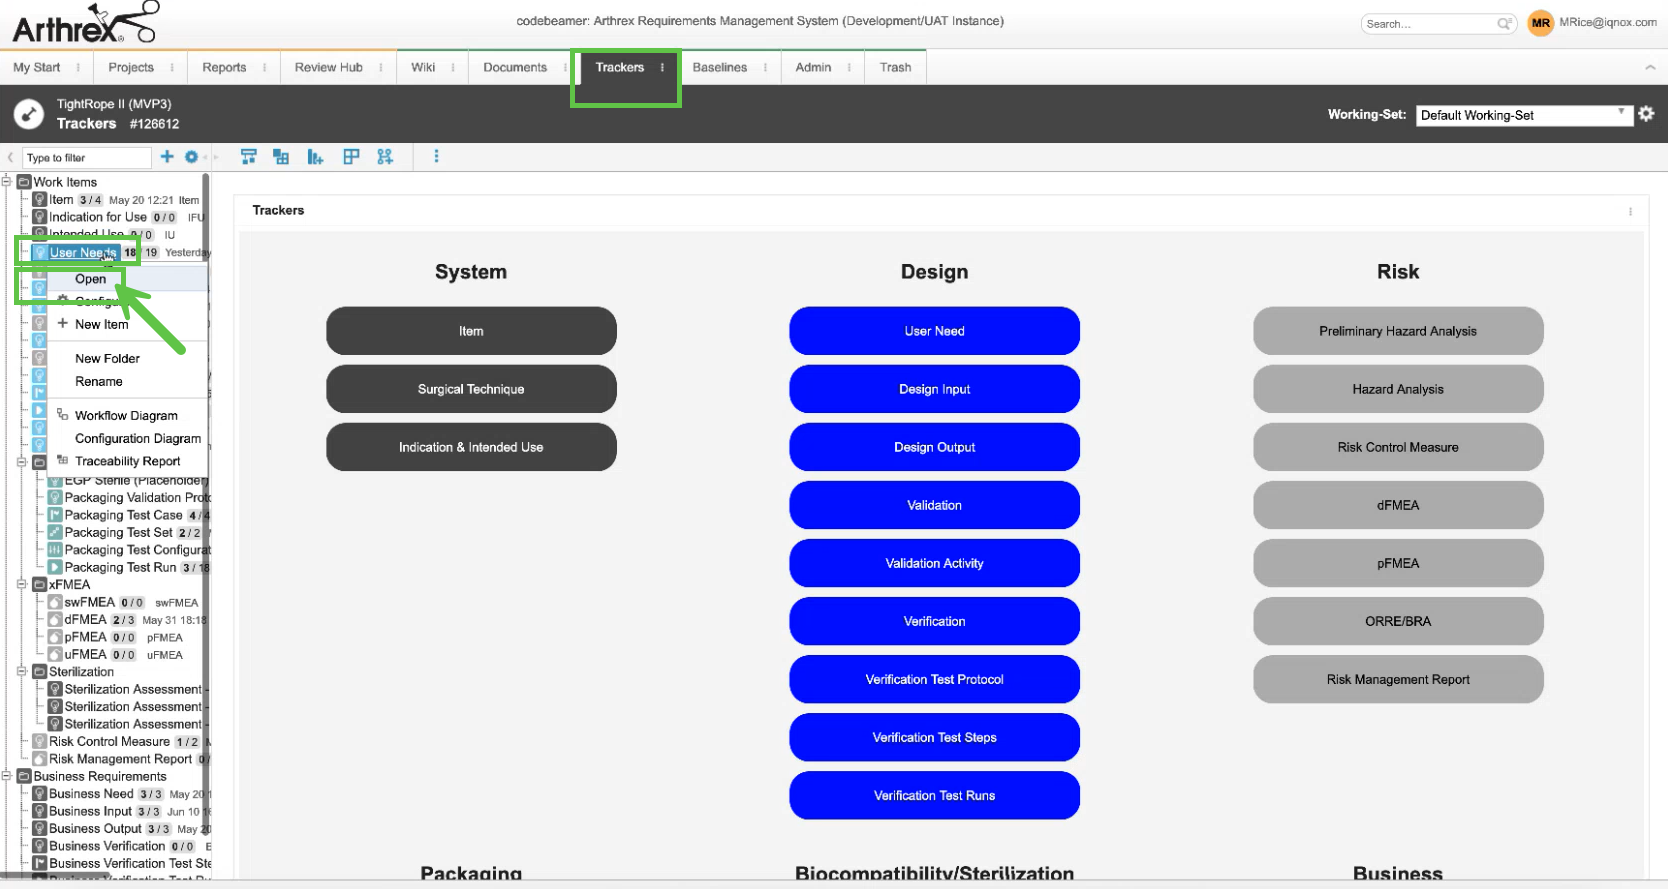Select Traceability Report in context menu

point(127,461)
